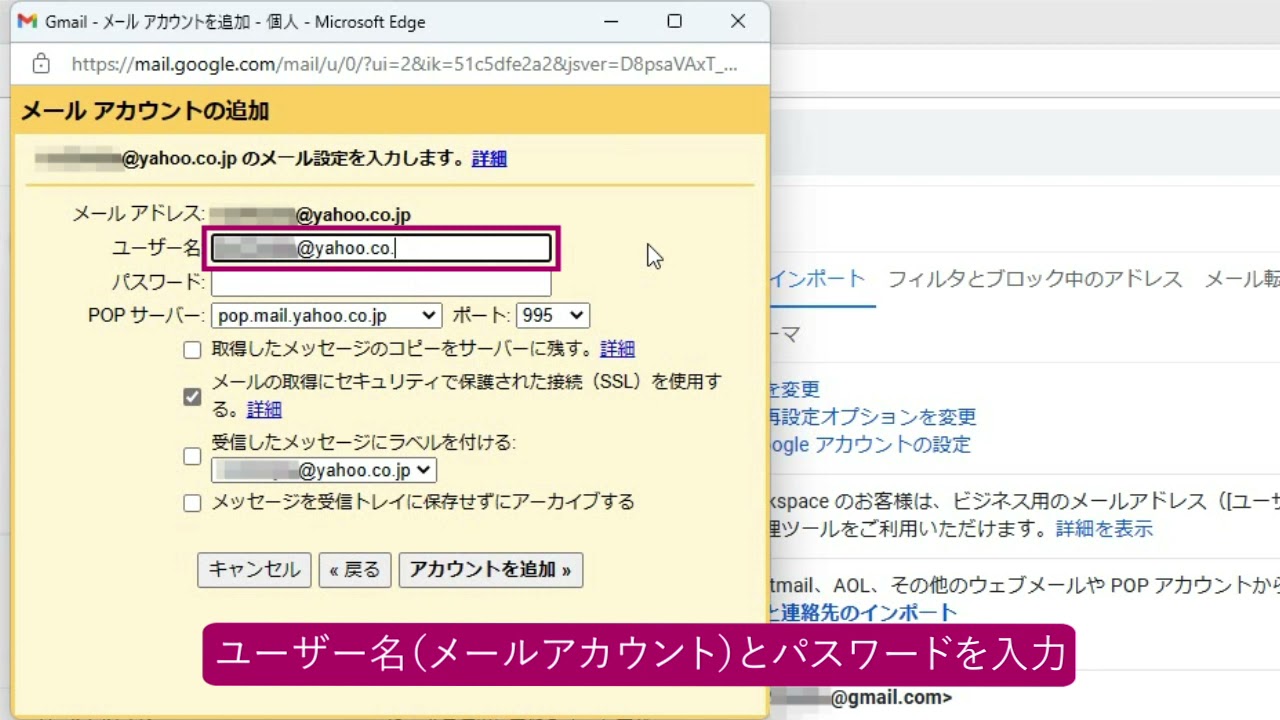1280x720 pixels.
Task: Enable labeling of received messages checkbox
Action: [192, 456]
